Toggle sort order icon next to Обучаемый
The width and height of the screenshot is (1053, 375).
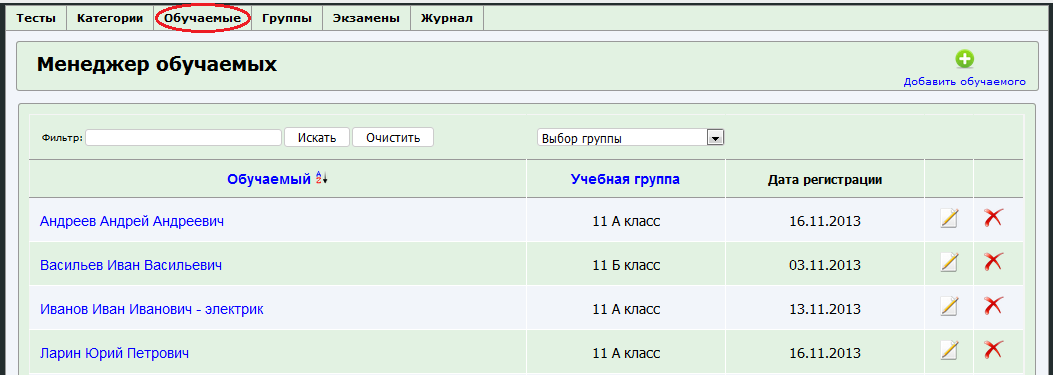(x=322, y=178)
